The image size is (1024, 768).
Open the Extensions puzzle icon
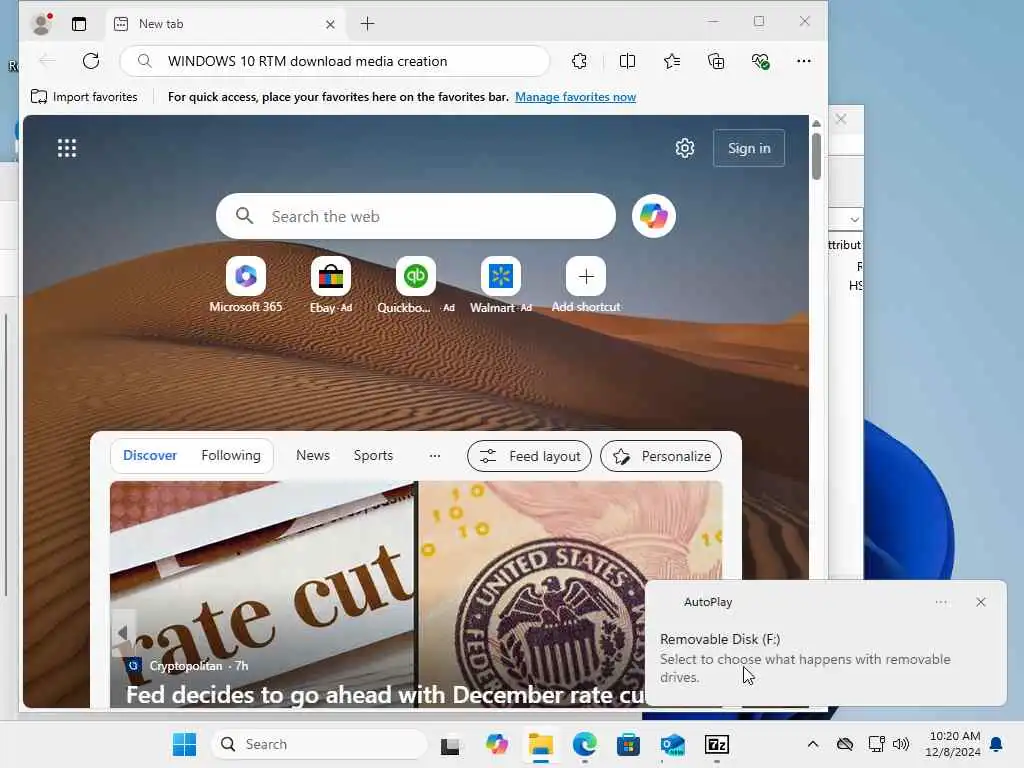[x=579, y=61]
